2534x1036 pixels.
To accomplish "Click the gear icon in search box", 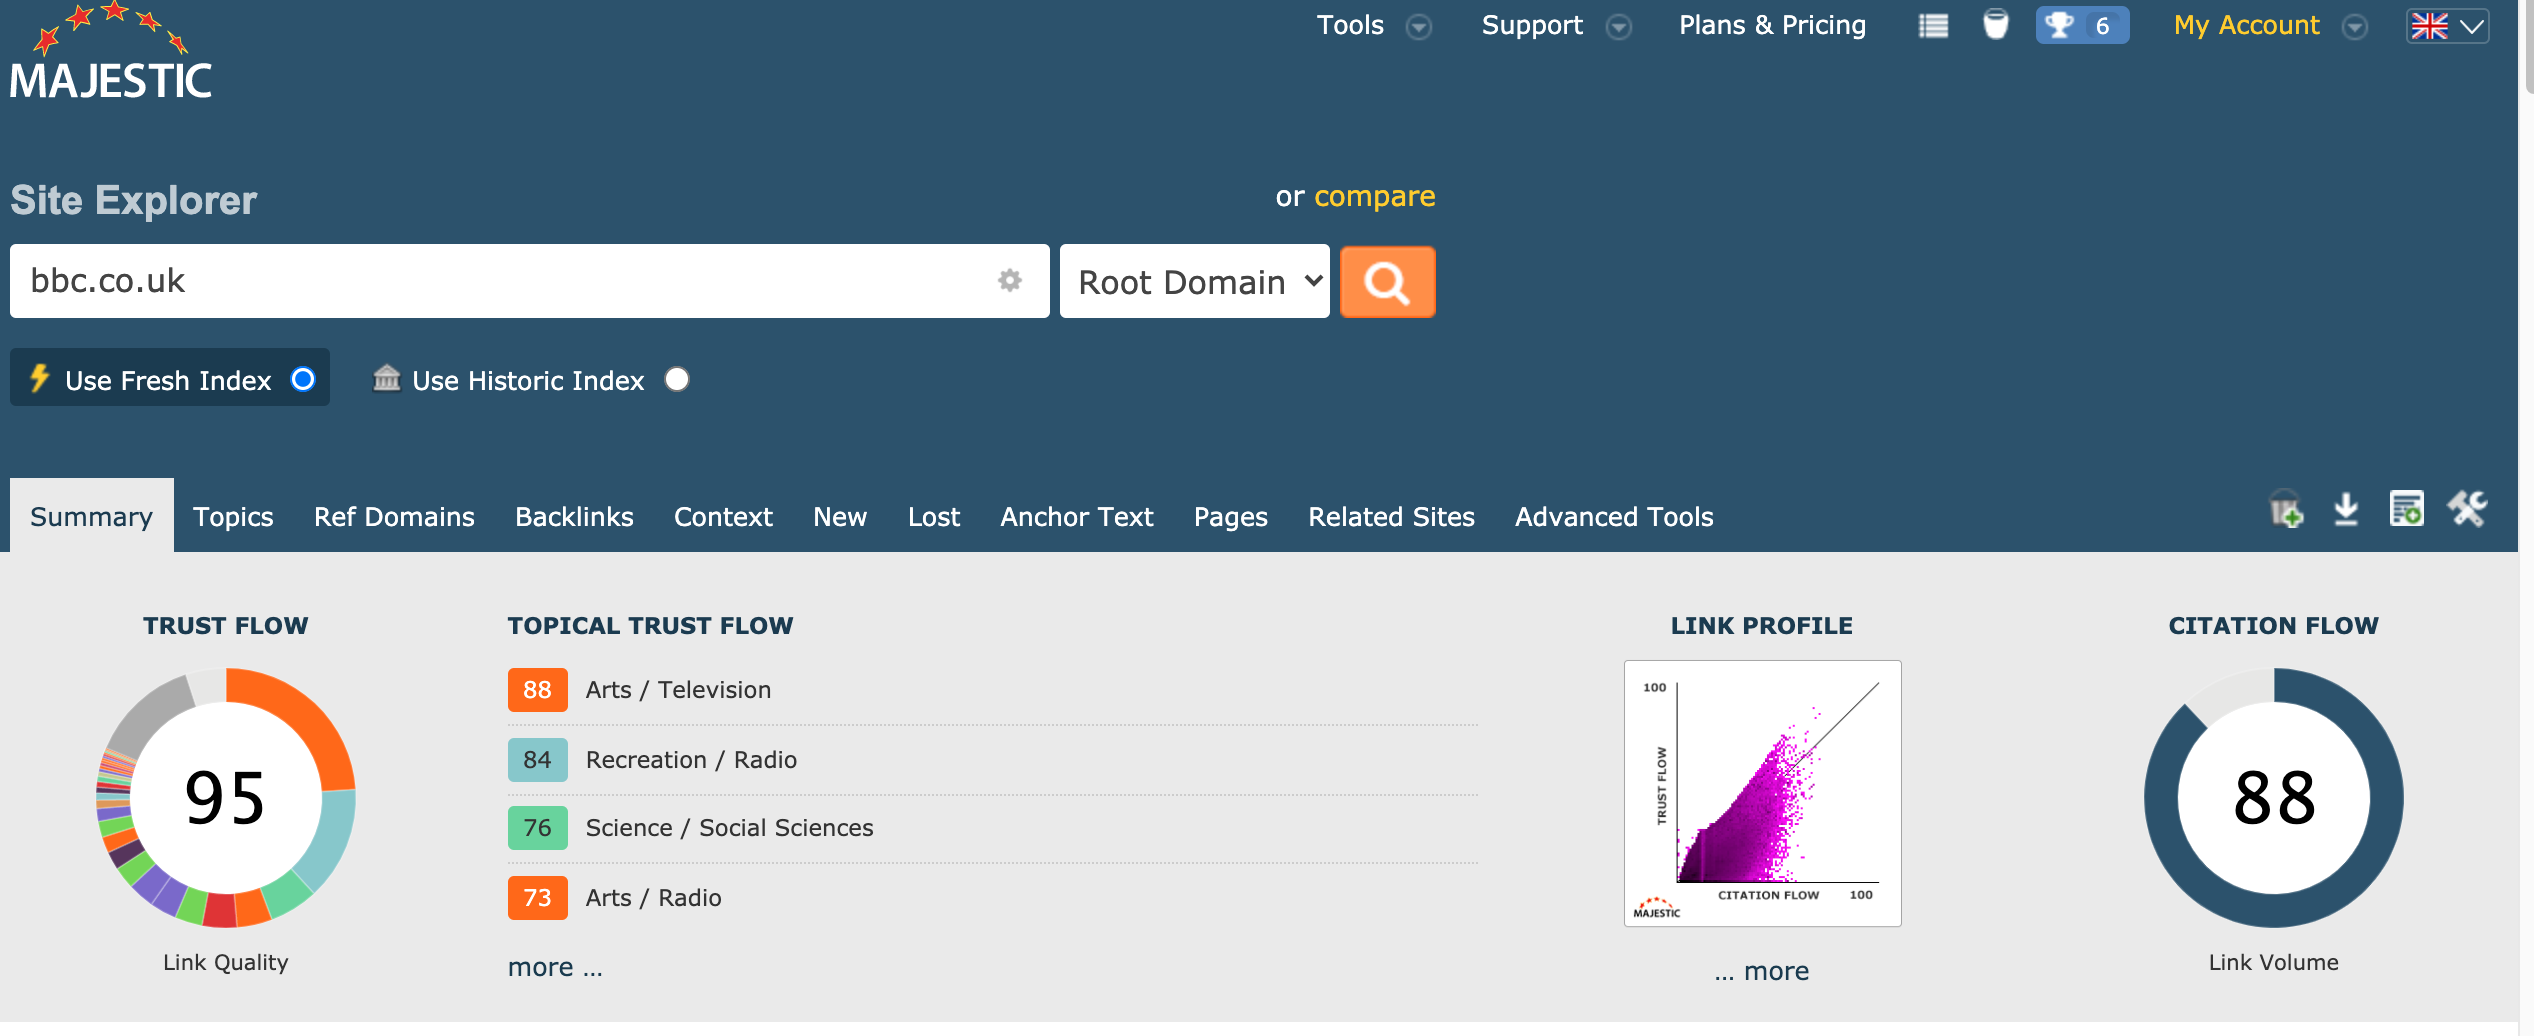I will (x=1010, y=280).
